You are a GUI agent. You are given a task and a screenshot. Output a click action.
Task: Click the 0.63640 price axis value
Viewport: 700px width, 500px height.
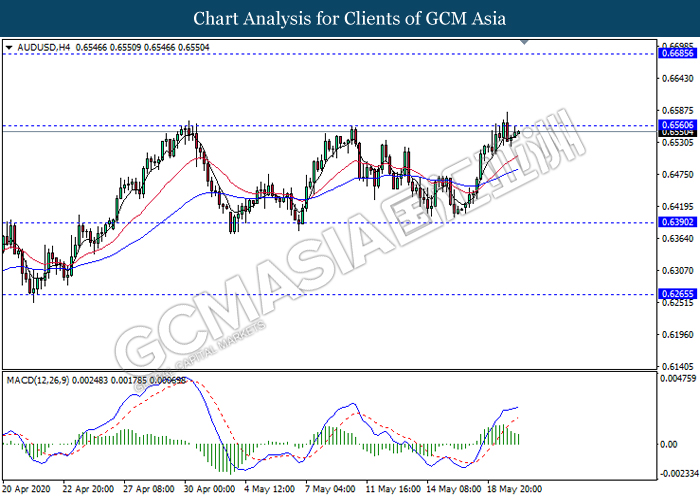tap(677, 238)
